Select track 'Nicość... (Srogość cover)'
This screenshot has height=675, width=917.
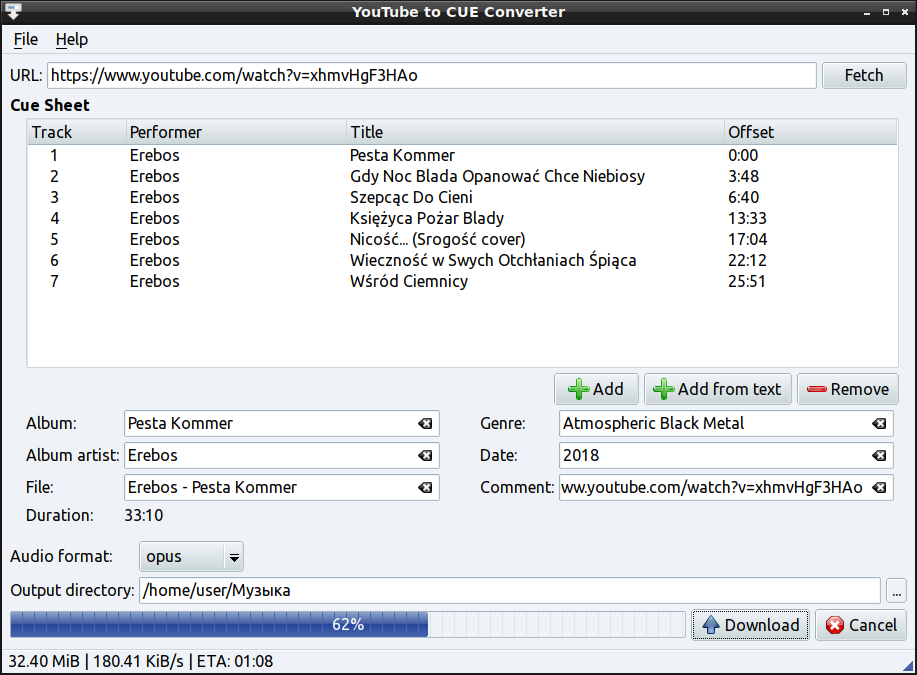462,240
